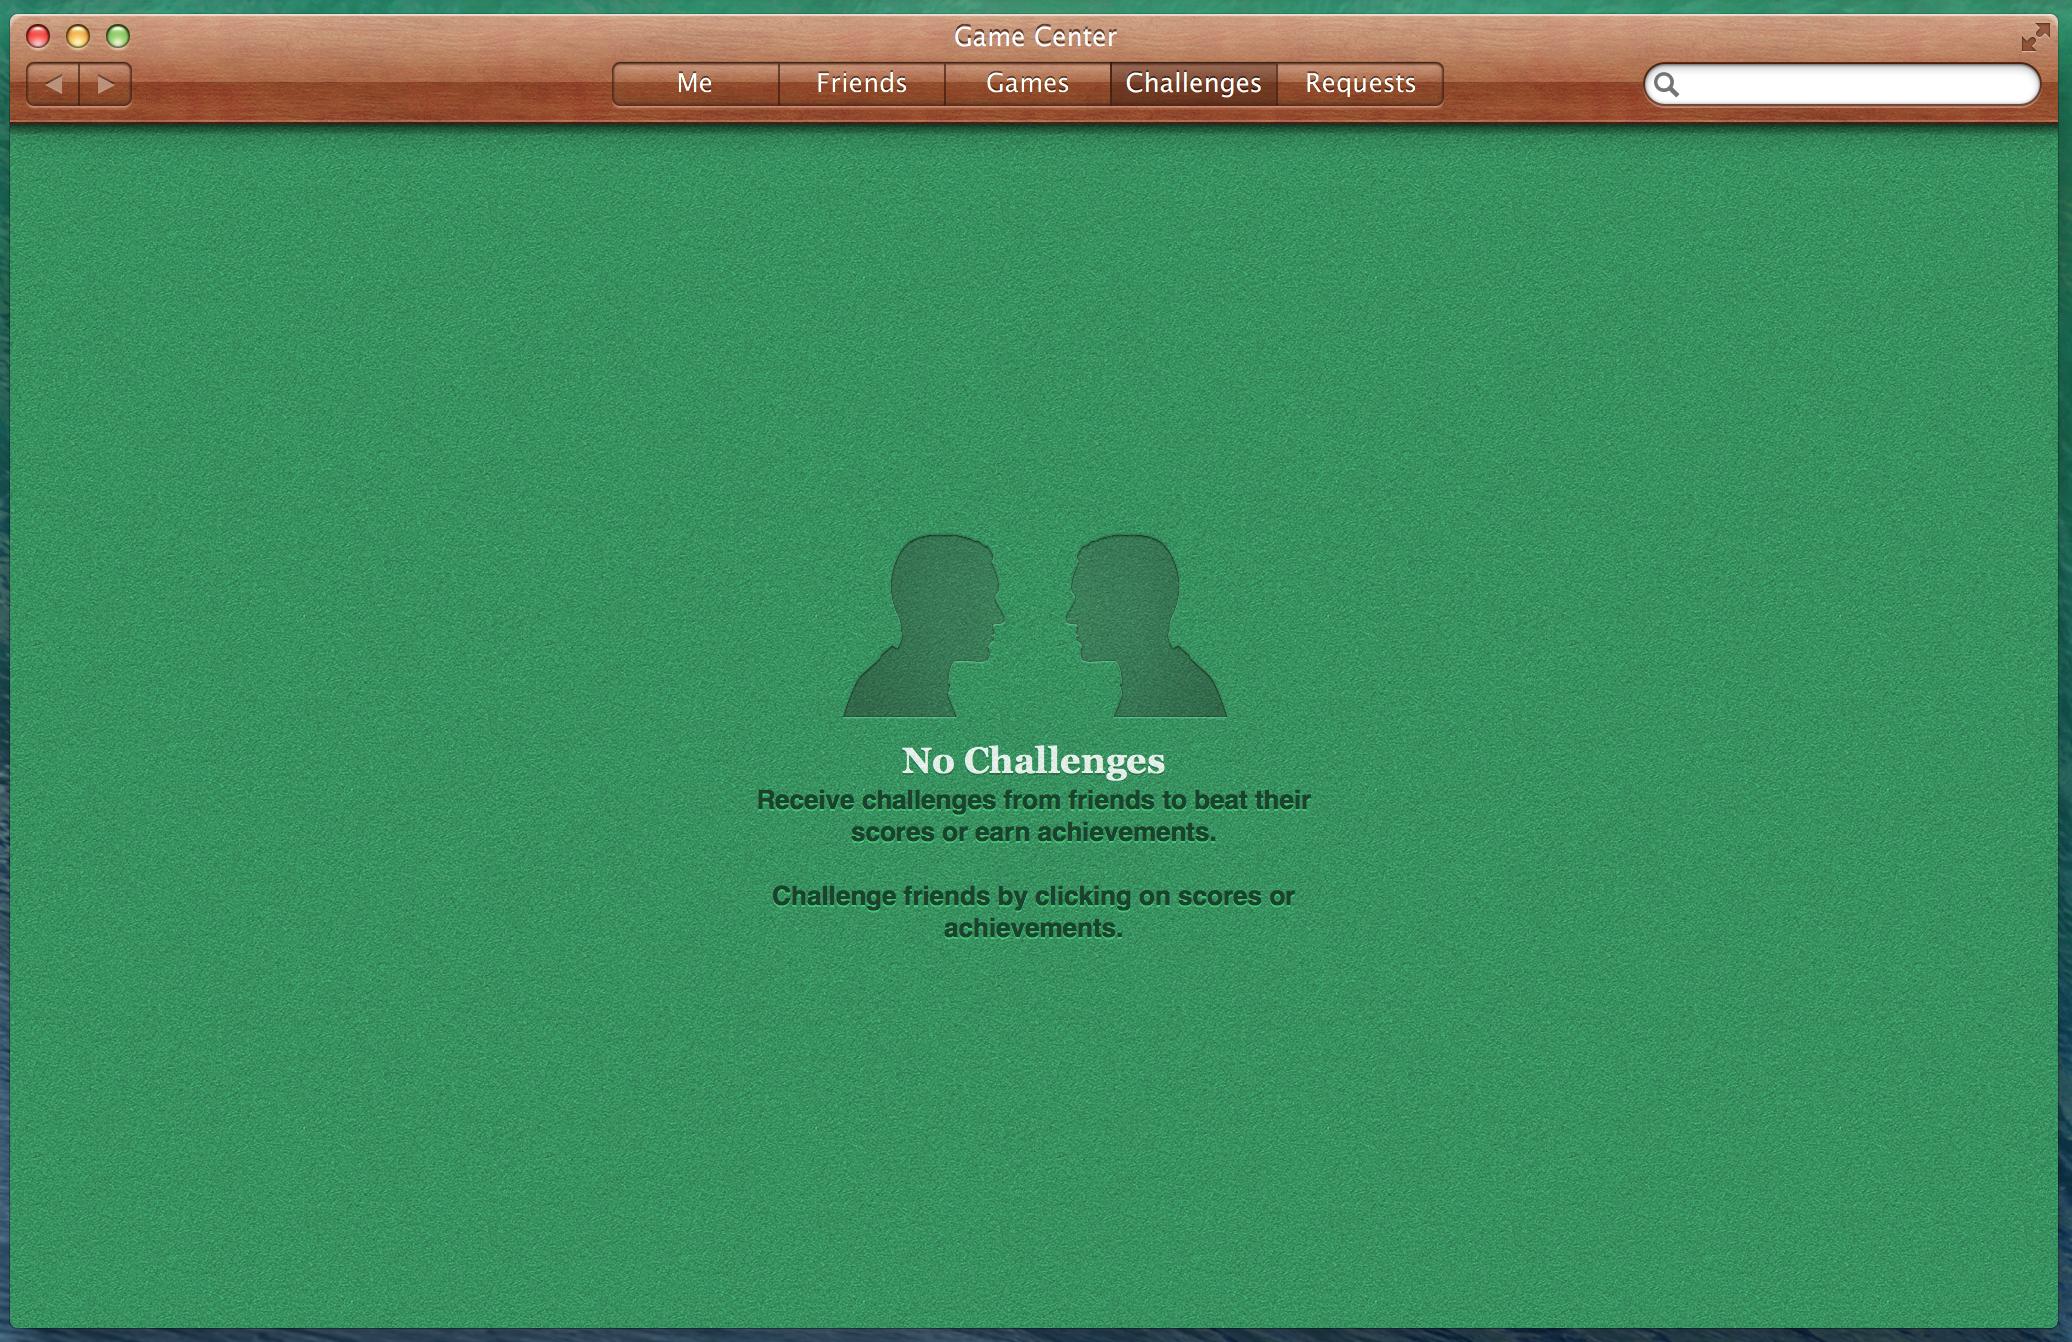Select the Challenges tab
This screenshot has height=1342, width=2072.
pos(1193,83)
